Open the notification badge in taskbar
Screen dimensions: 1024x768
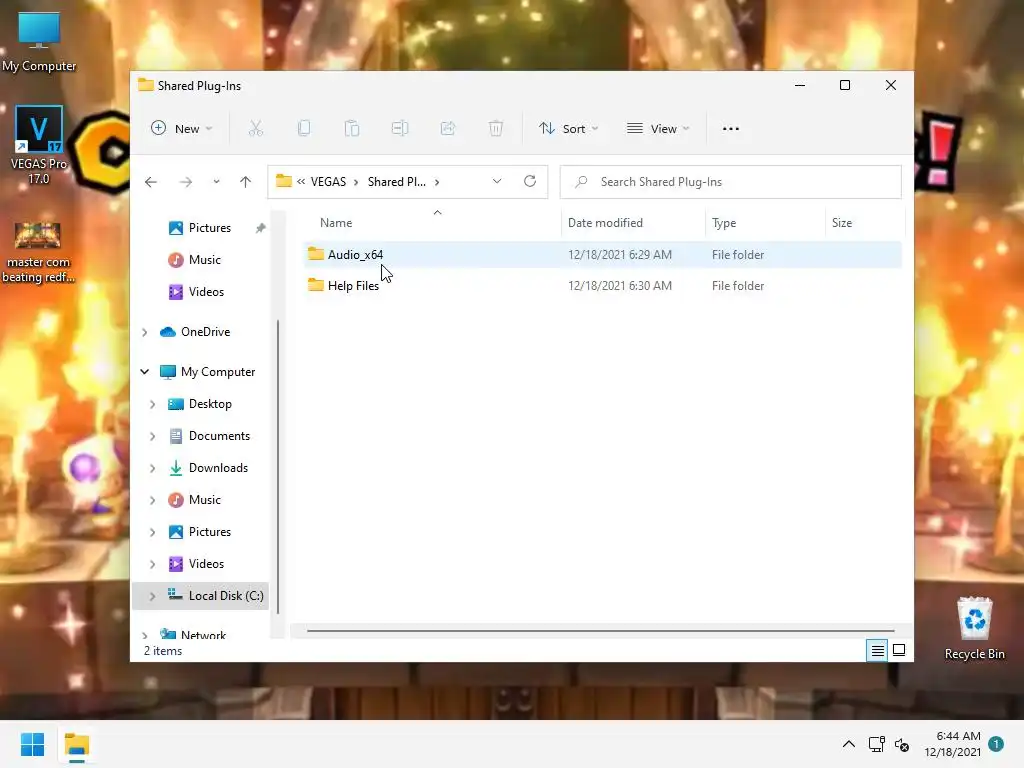996,743
